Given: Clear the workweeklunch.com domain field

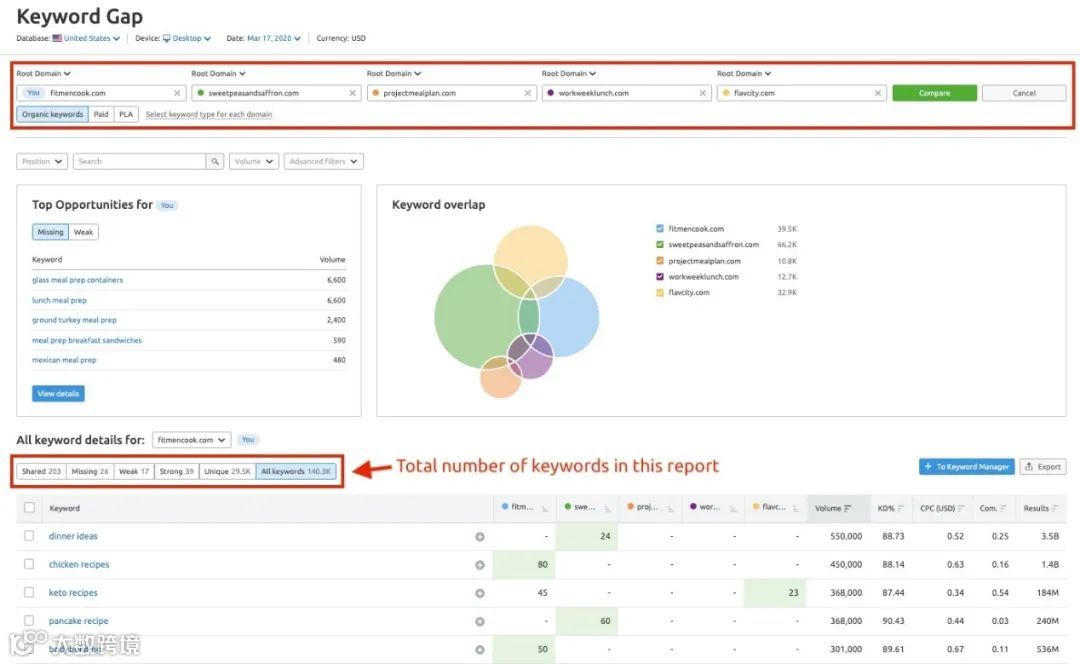Looking at the screenshot, I should pyautogui.click(x=703, y=93).
